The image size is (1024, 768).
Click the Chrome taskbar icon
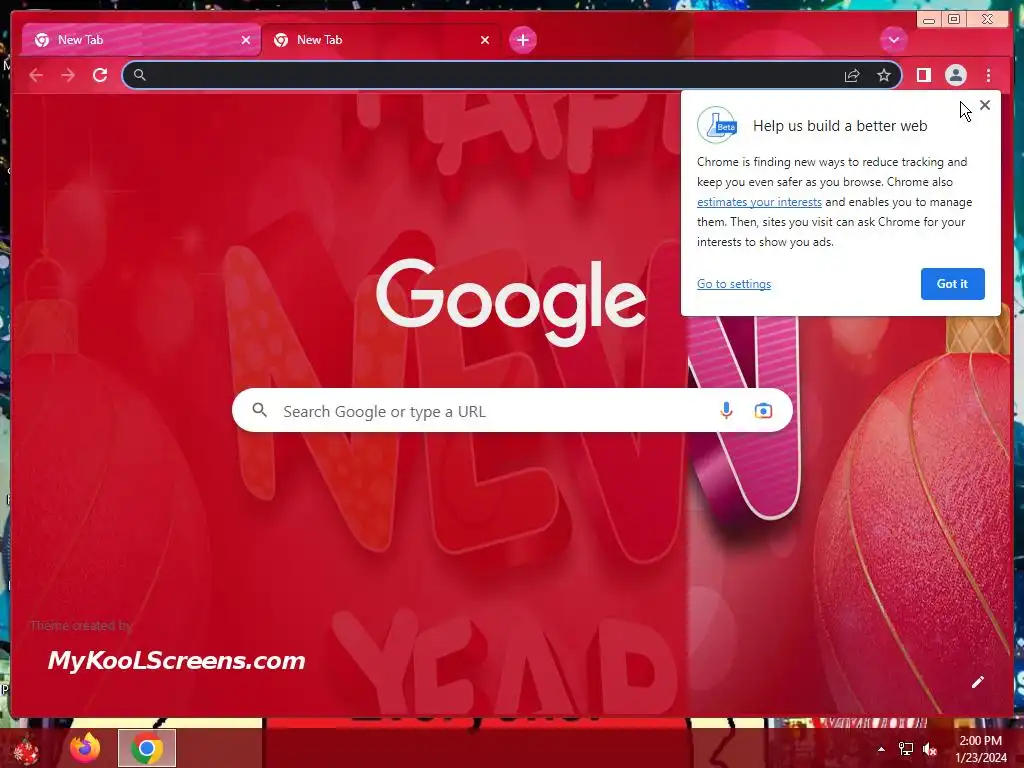[x=147, y=748]
